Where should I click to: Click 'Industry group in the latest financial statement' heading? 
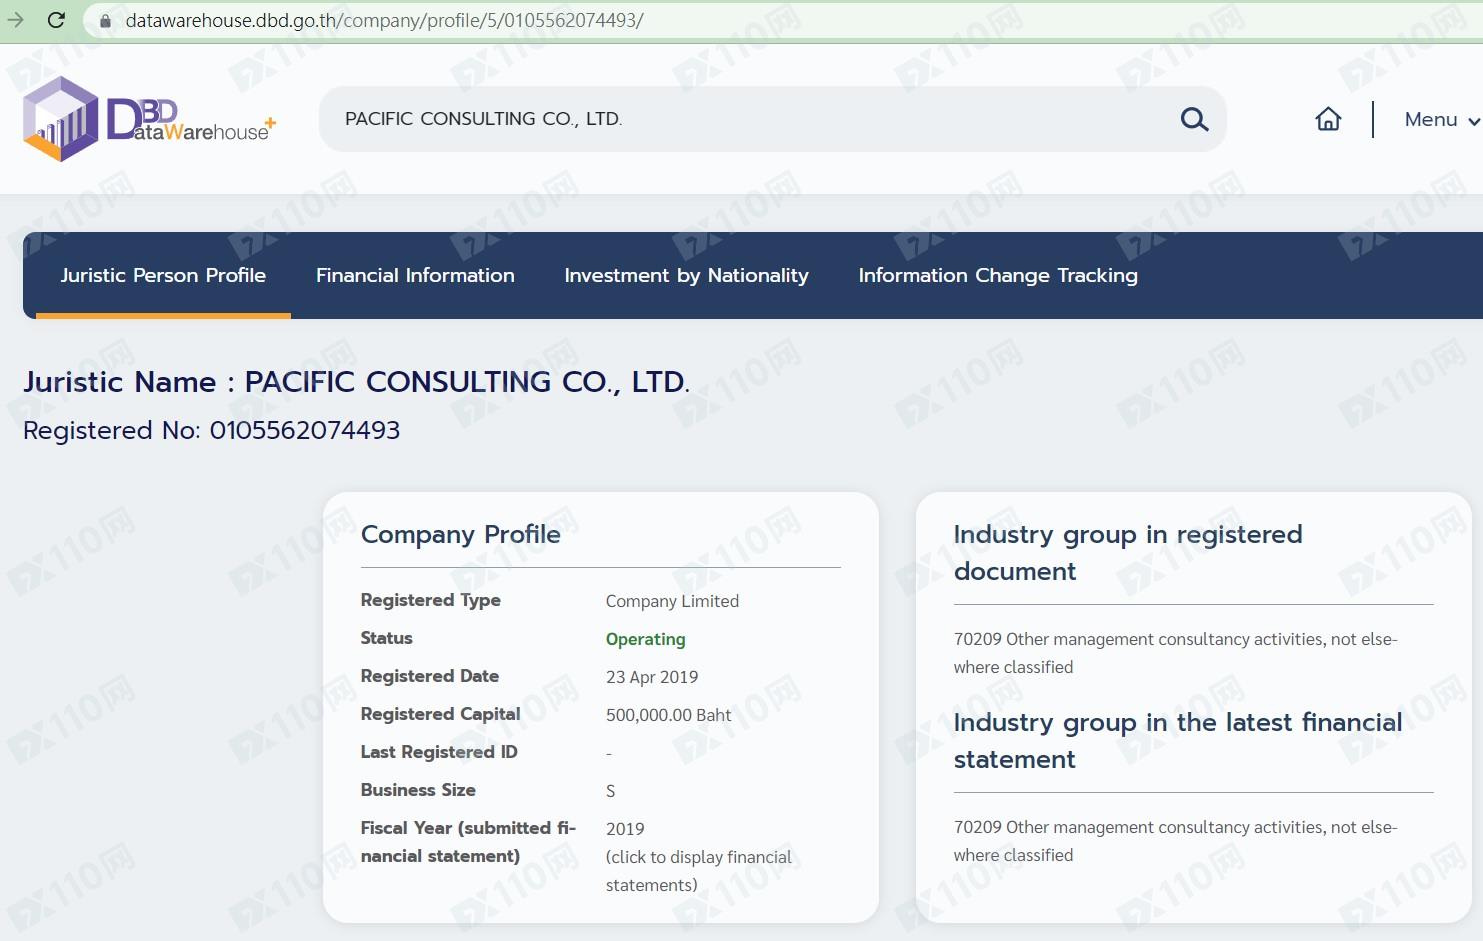1178,740
